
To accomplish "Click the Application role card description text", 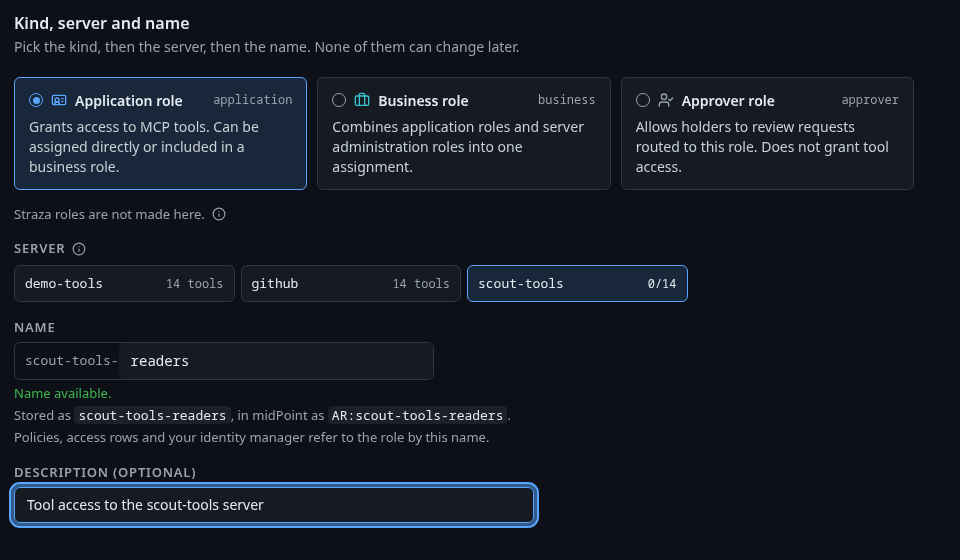I will 144,147.
